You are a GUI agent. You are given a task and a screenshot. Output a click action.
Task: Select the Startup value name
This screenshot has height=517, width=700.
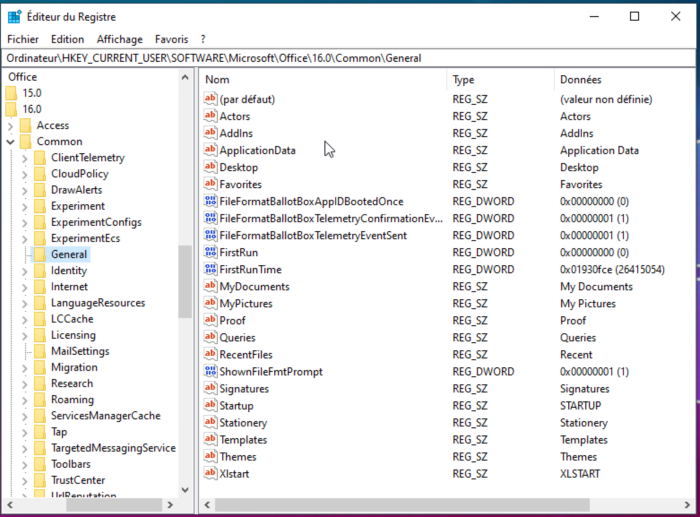(236, 406)
